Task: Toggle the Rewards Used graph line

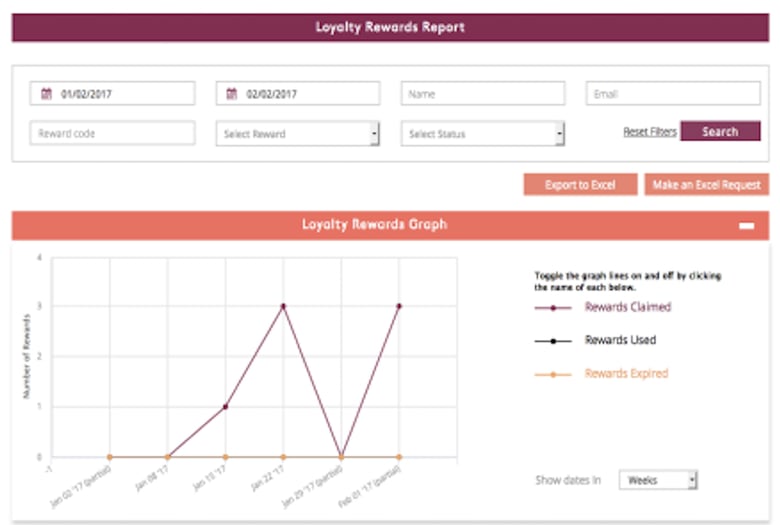Action: (620, 340)
